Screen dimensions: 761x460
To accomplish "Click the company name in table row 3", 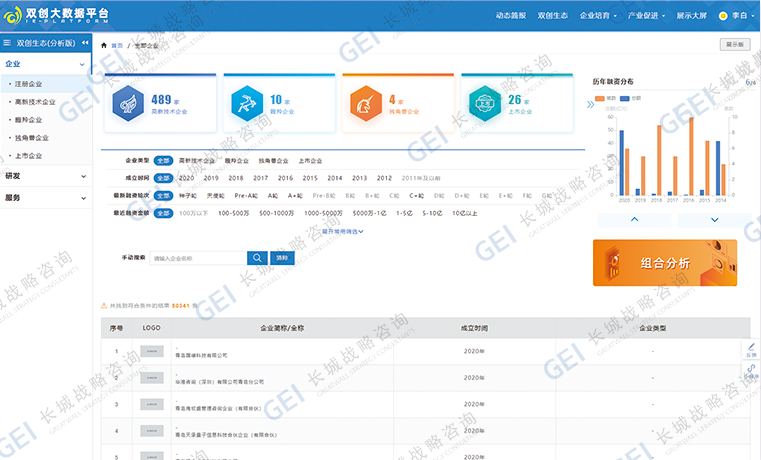I will [x=218, y=409].
